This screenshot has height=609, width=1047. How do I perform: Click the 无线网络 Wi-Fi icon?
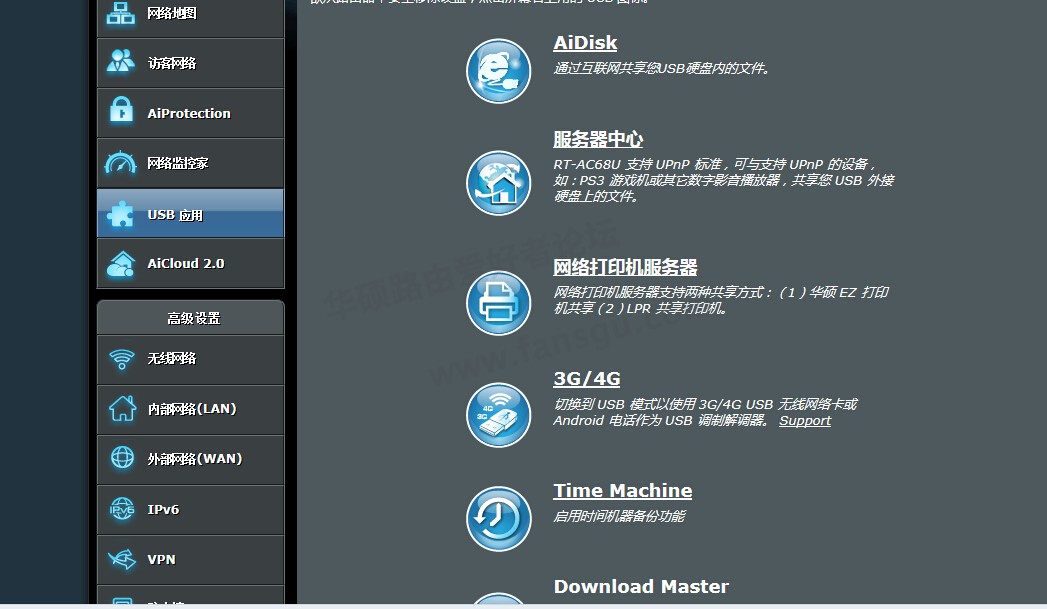point(122,359)
